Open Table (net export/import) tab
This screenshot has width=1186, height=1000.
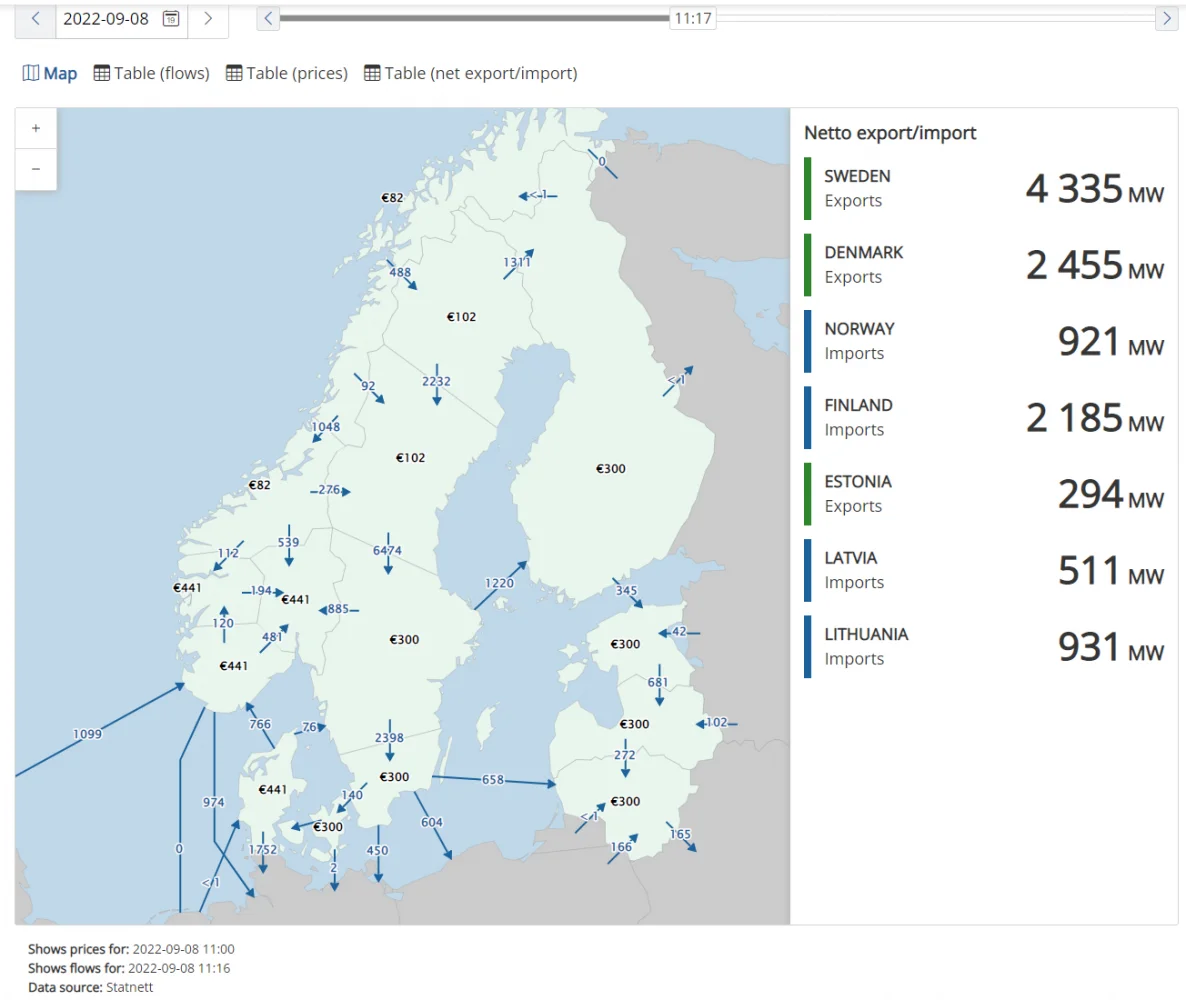coord(470,73)
